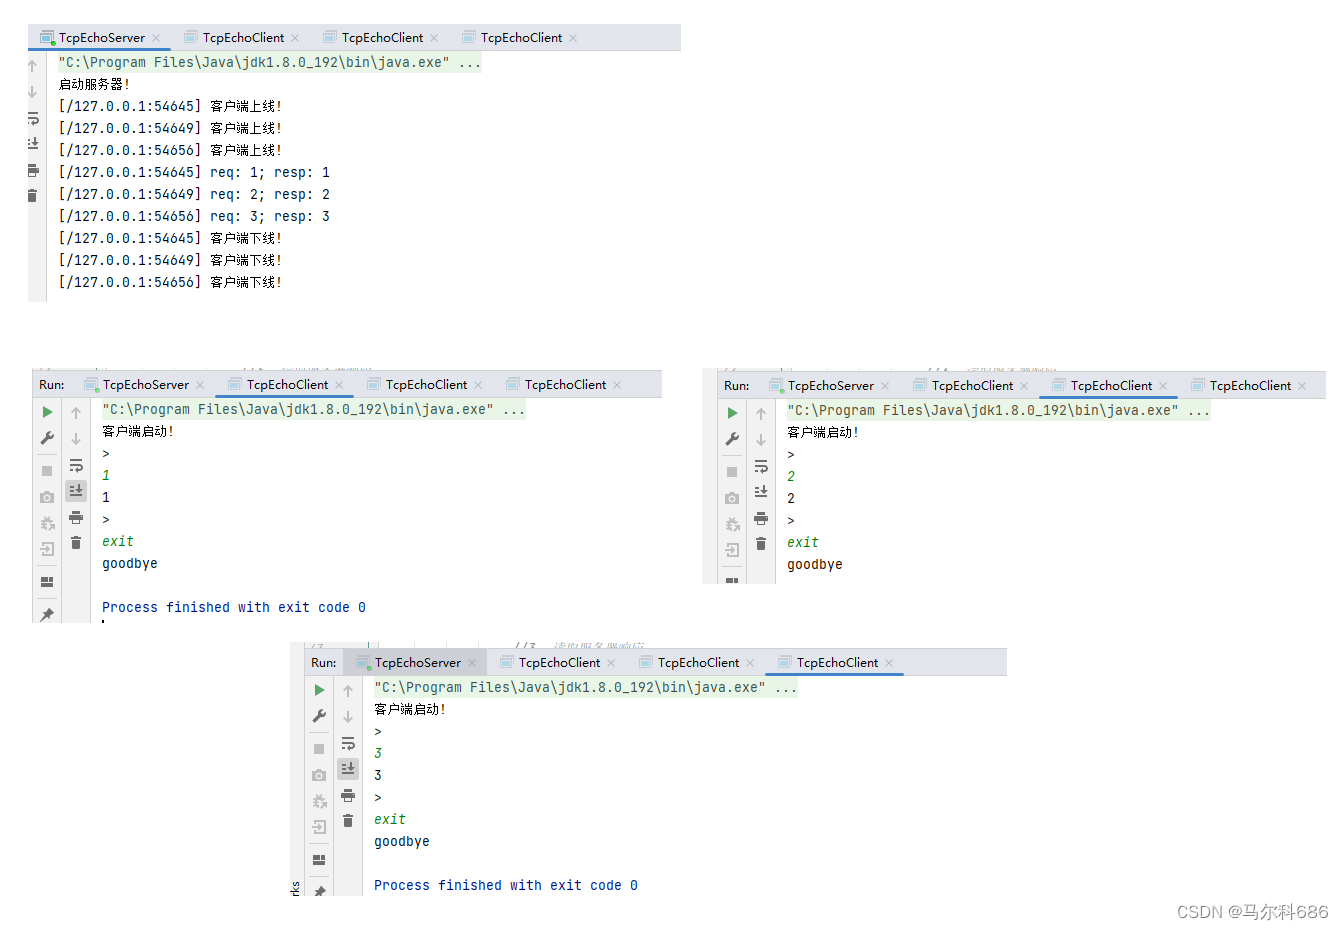Click log line "[/127.0.0.1:54645] req: 1; resp: 1"

tap(194, 173)
